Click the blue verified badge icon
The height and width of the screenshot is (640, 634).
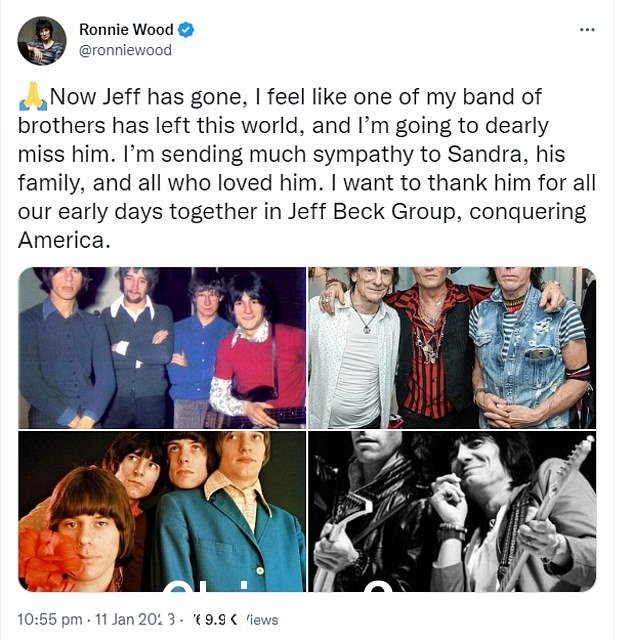pos(186,29)
